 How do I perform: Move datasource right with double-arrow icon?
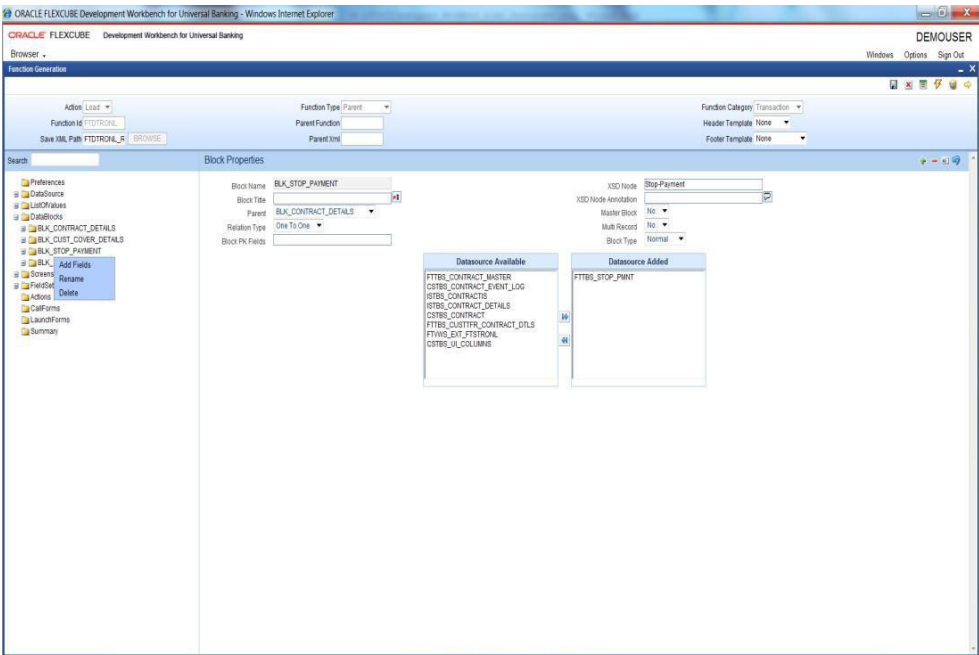564,317
